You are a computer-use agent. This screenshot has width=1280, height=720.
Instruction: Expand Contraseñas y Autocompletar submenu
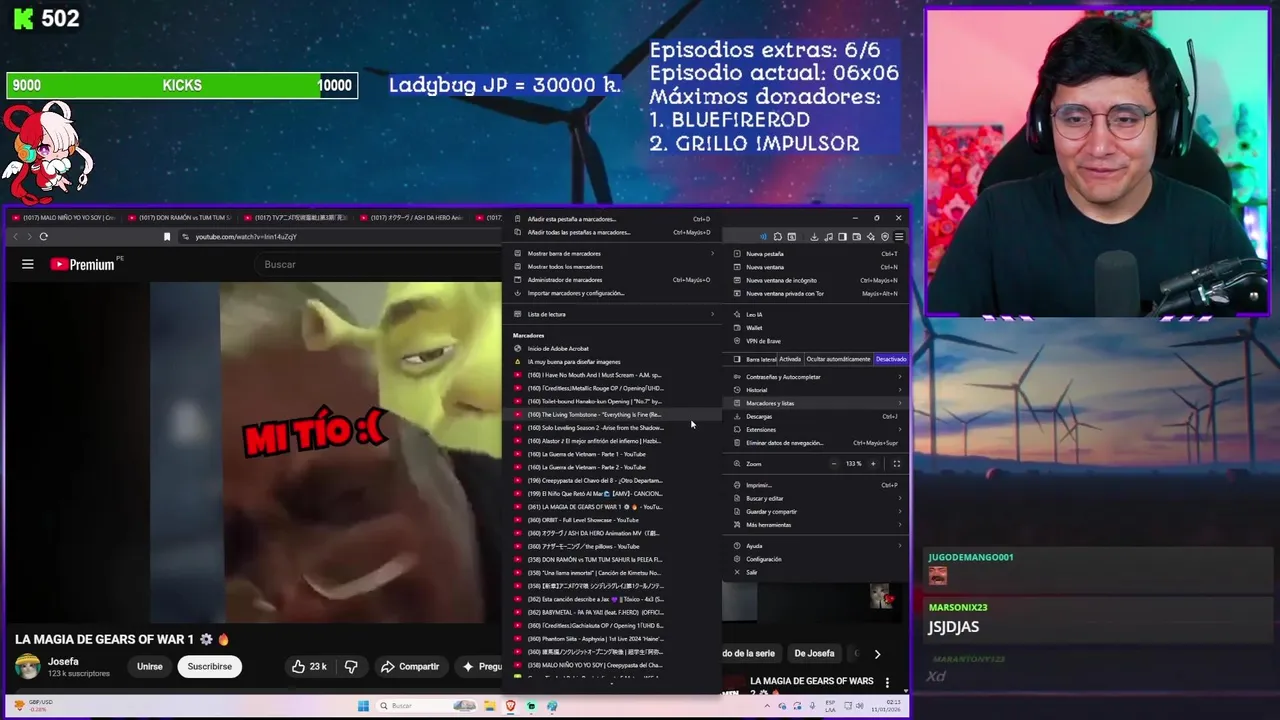click(x=816, y=377)
